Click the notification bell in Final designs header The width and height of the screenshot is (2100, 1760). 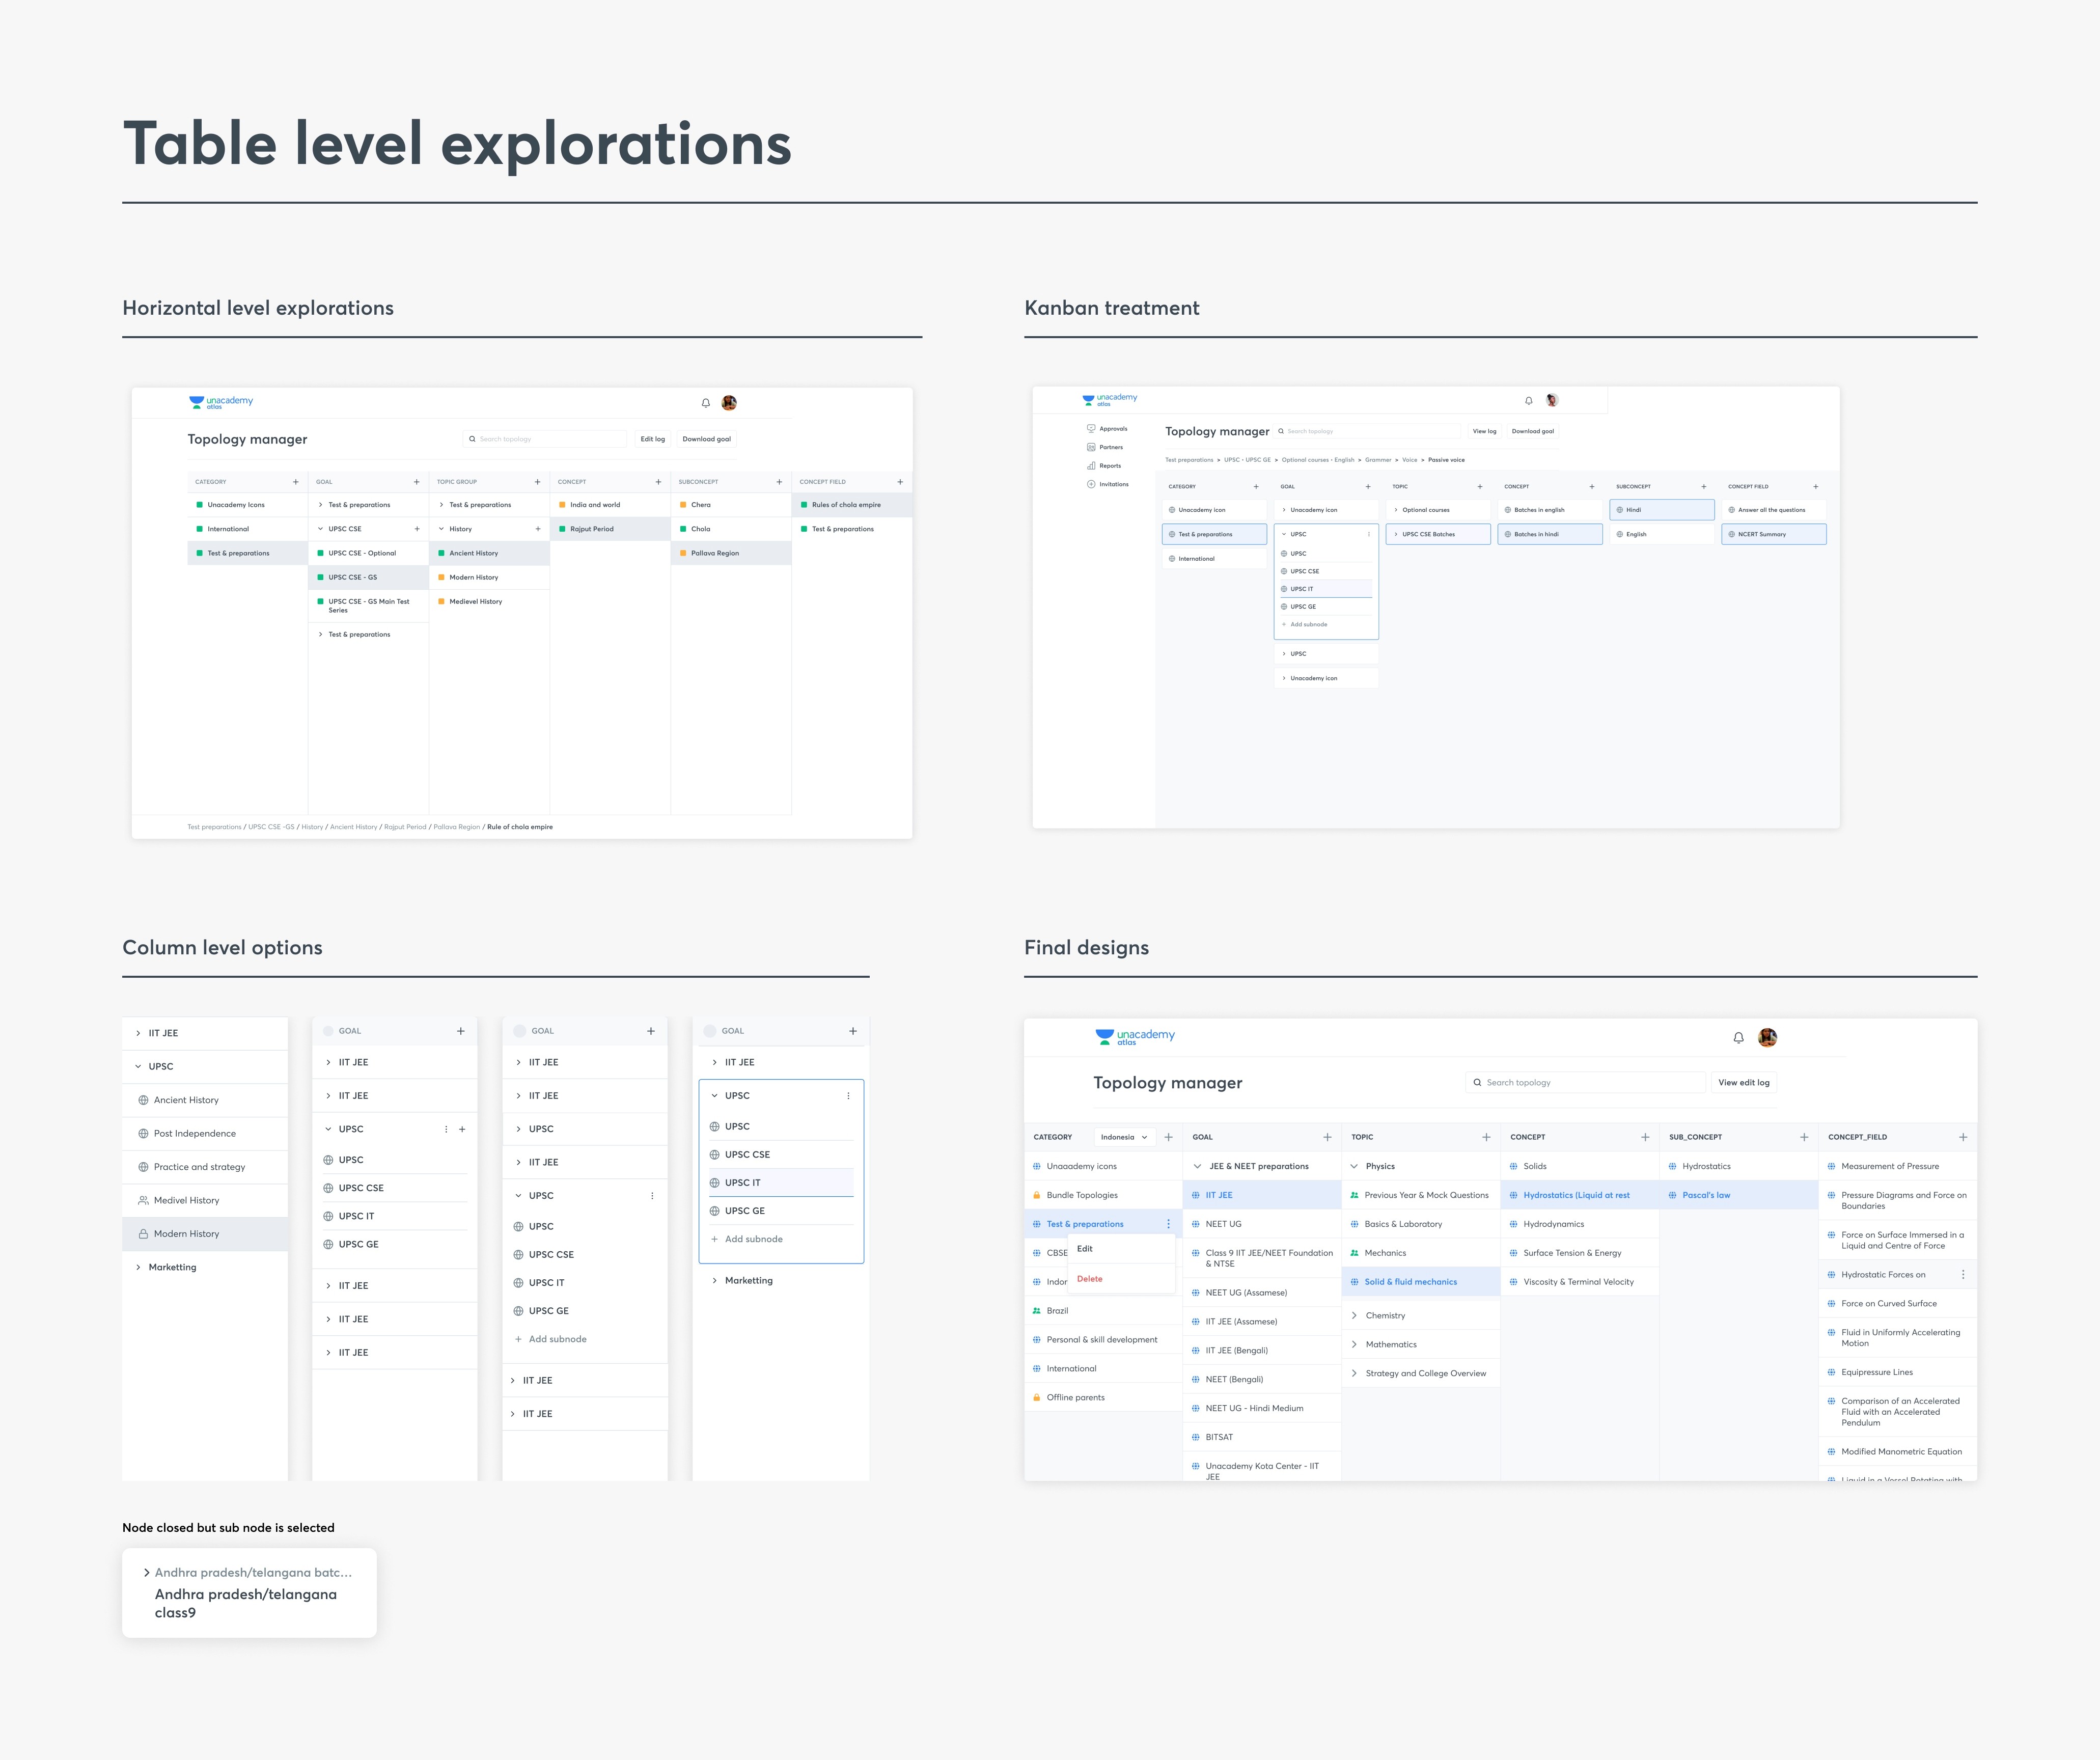[1738, 1038]
